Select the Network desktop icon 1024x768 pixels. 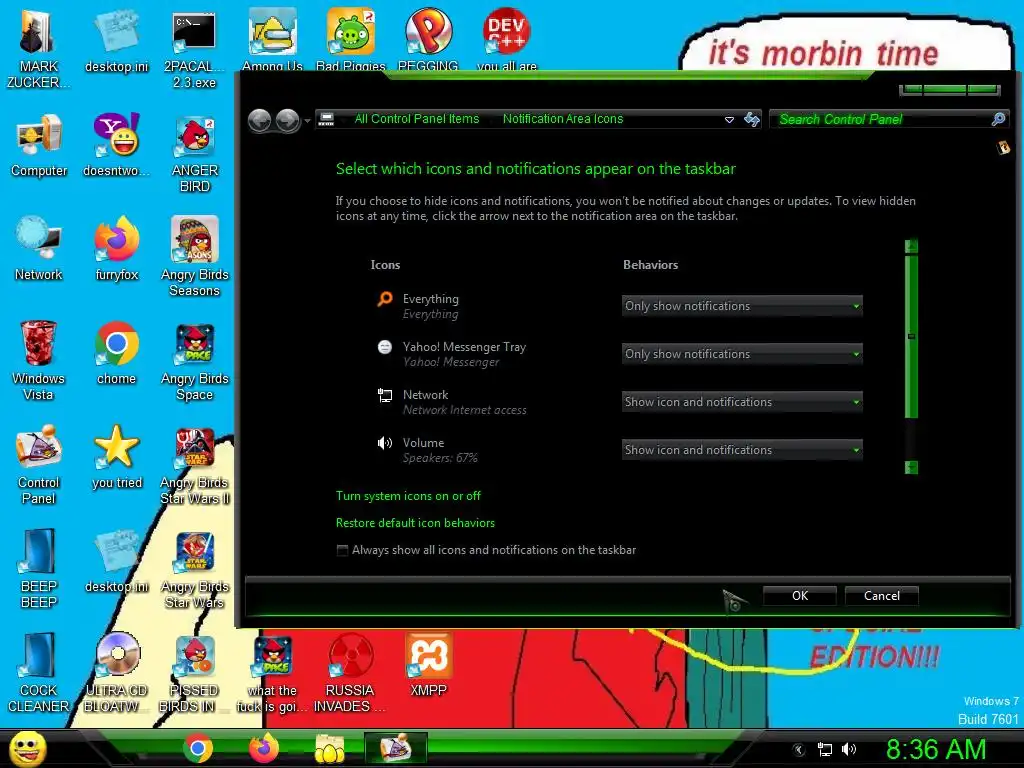click(x=39, y=249)
